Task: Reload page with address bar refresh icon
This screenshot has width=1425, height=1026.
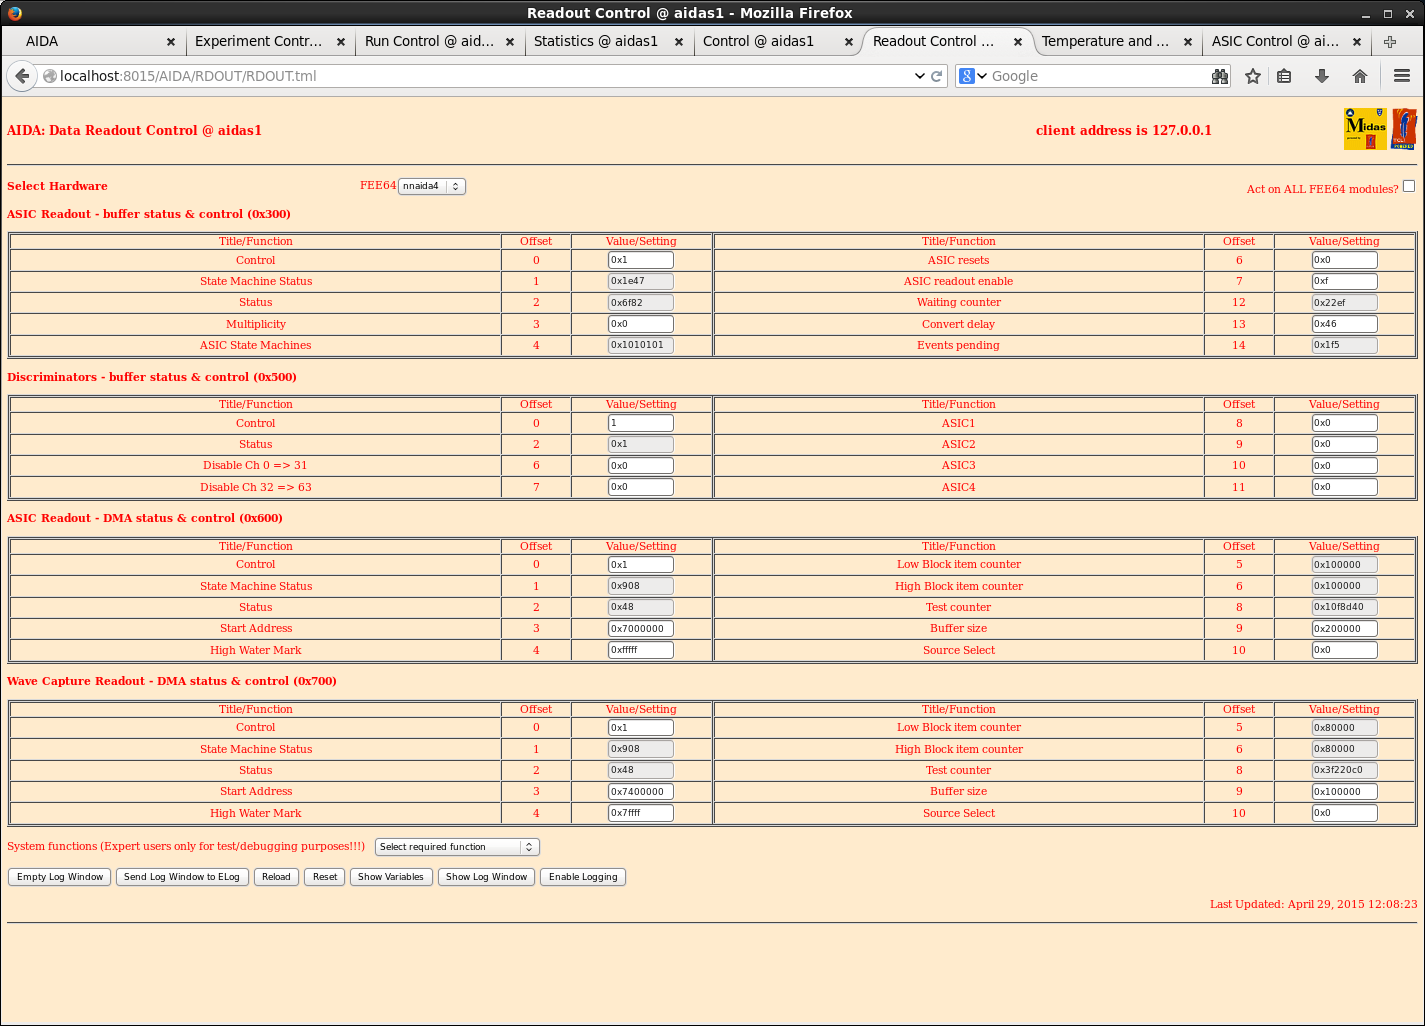Action: tap(937, 76)
